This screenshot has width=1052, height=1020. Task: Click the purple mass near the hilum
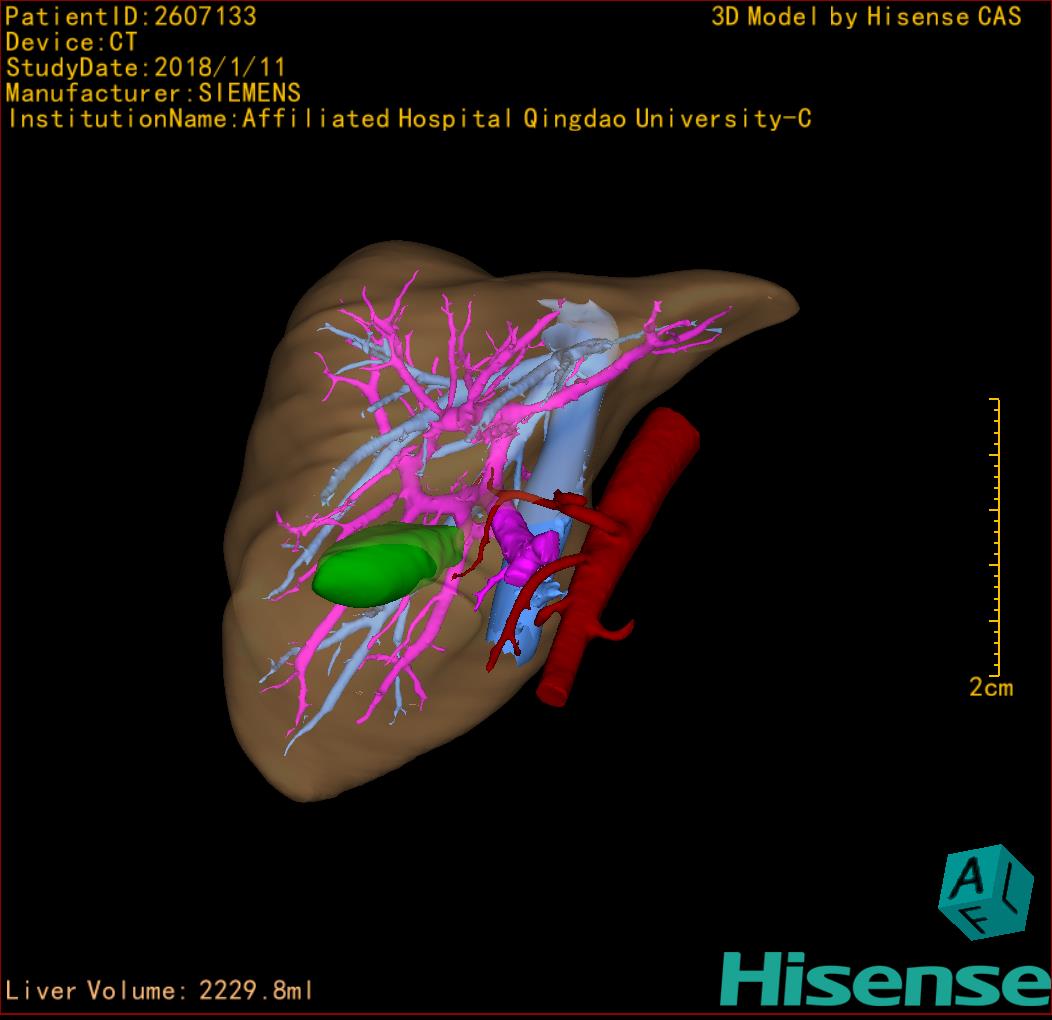[522, 545]
